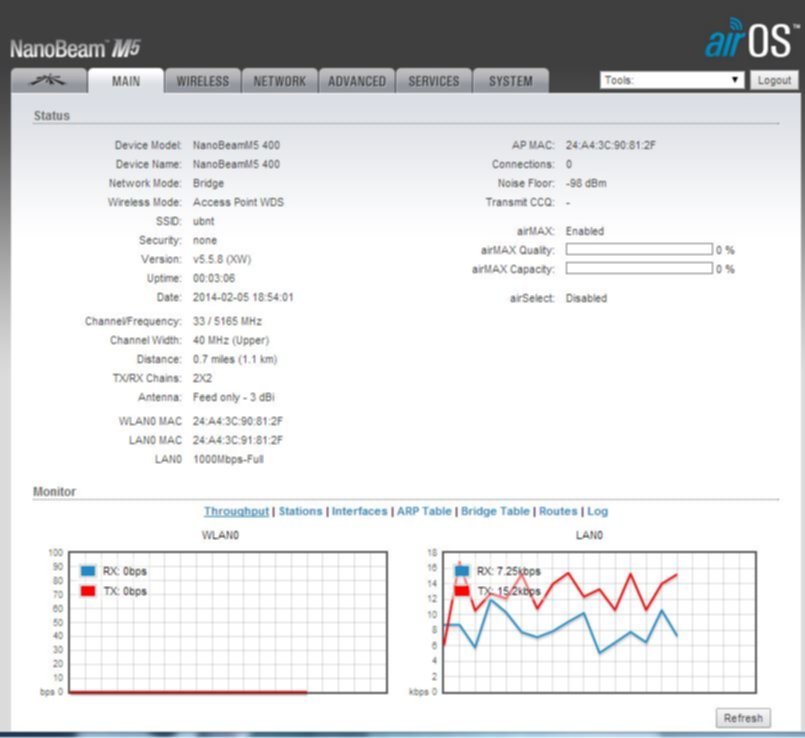Click the Noise Floor value -98 dBm
805x738 pixels.
[586, 183]
